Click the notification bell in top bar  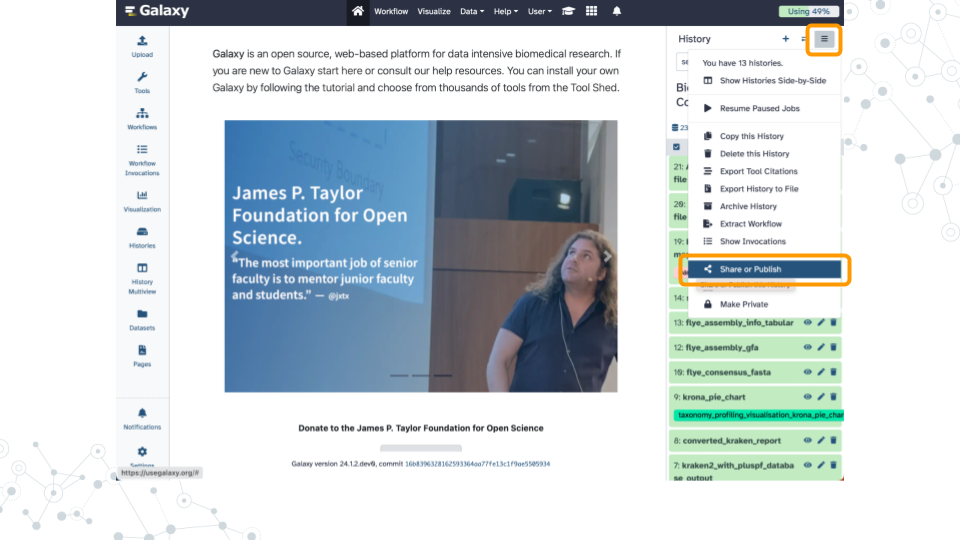point(617,11)
